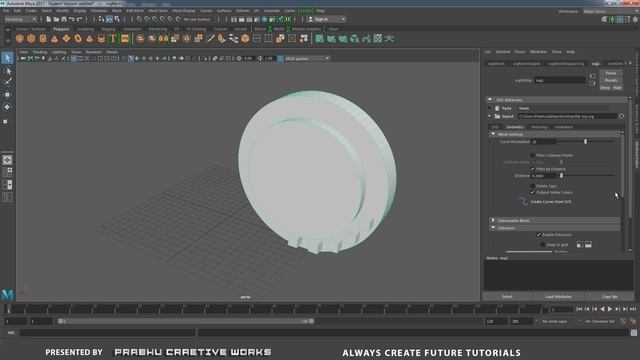This screenshot has width=640, height=360.
Task: Toggle the Output Vertex Colors checkbox
Action: [x=532, y=192]
